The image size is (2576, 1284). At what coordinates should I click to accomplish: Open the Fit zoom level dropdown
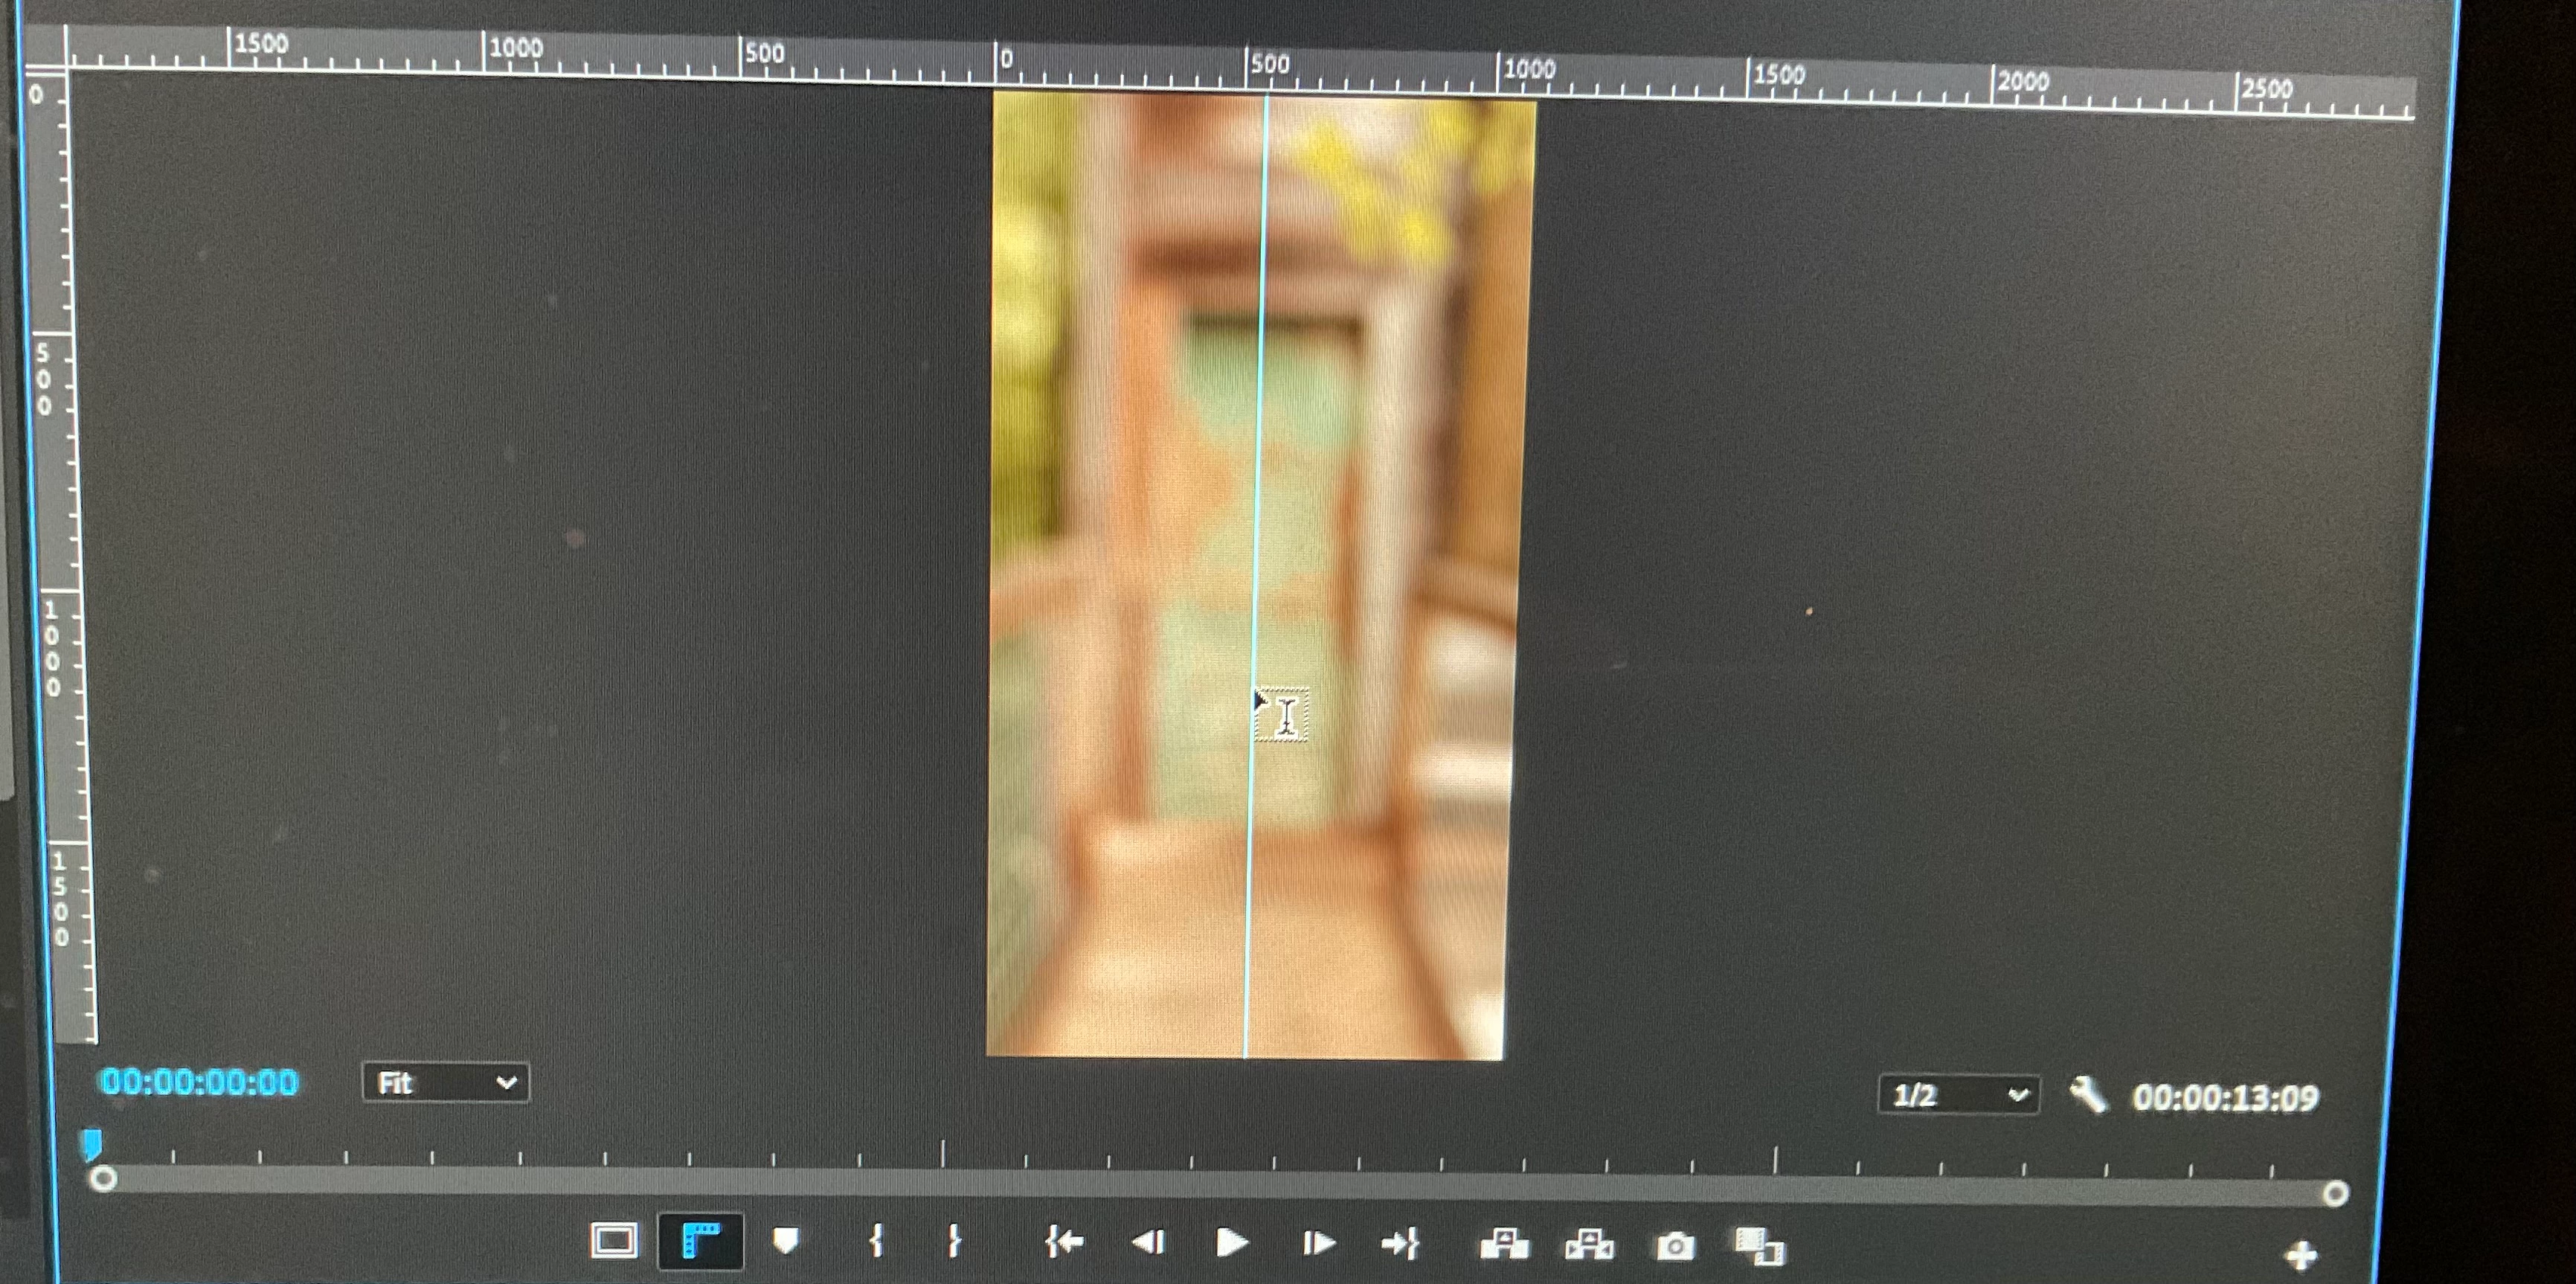(445, 1083)
